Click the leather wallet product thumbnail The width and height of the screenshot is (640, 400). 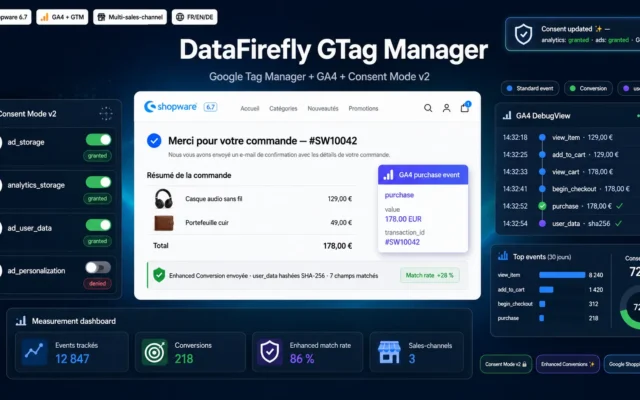(164, 223)
